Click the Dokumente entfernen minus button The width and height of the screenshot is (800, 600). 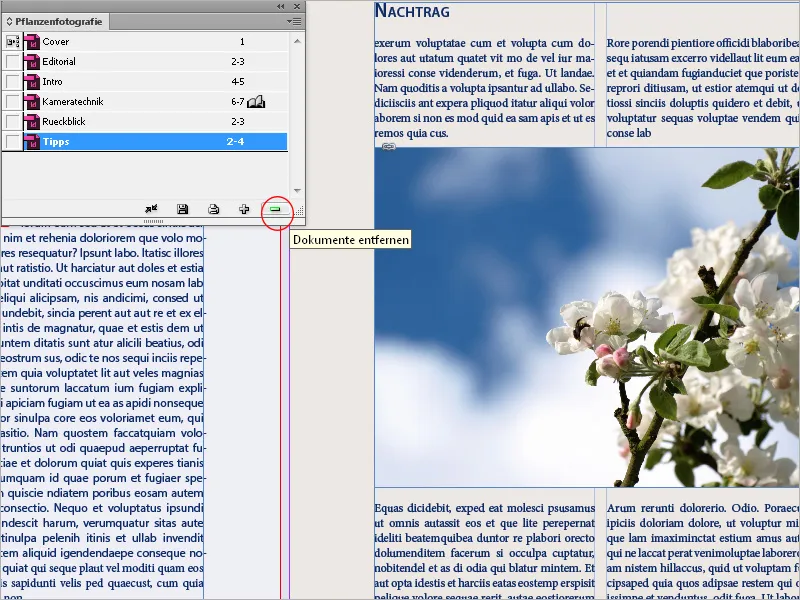pyautogui.click(x=276, y=209)
